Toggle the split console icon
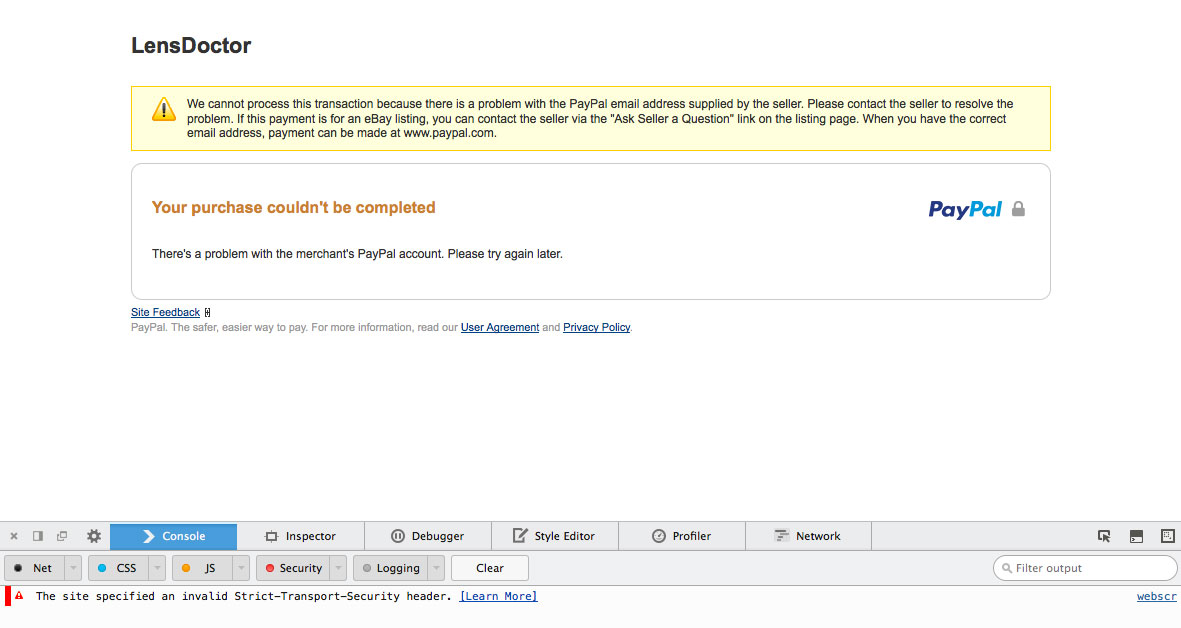Viewport: 1181px width, 628px height. (x=1137, y=536)
